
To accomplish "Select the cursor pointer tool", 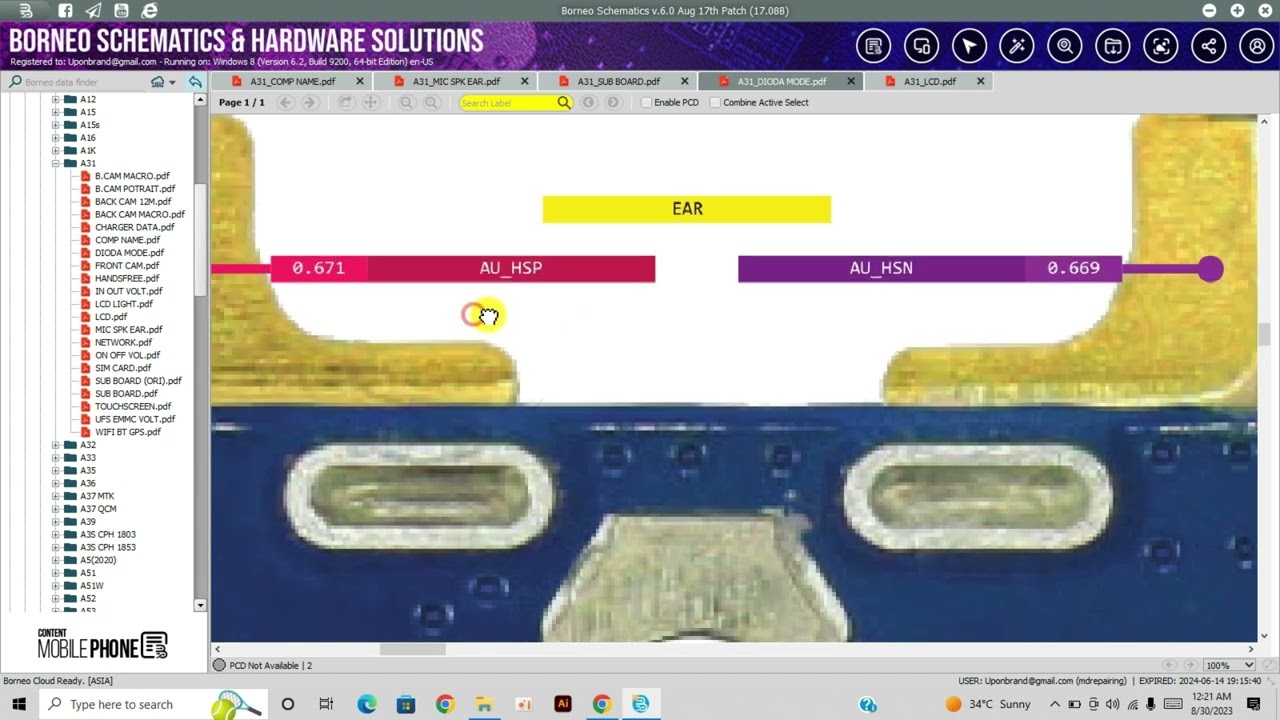I will (x=969, y=46).
